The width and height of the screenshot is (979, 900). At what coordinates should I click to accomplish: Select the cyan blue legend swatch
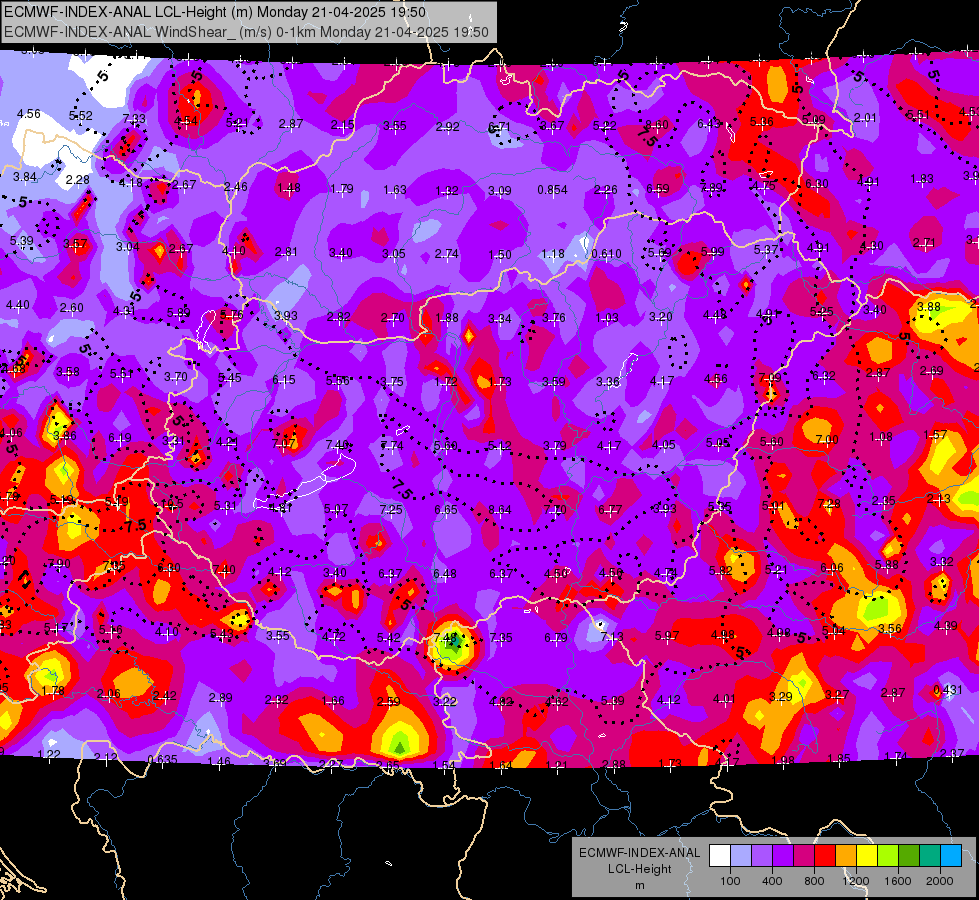pos(951,856)
